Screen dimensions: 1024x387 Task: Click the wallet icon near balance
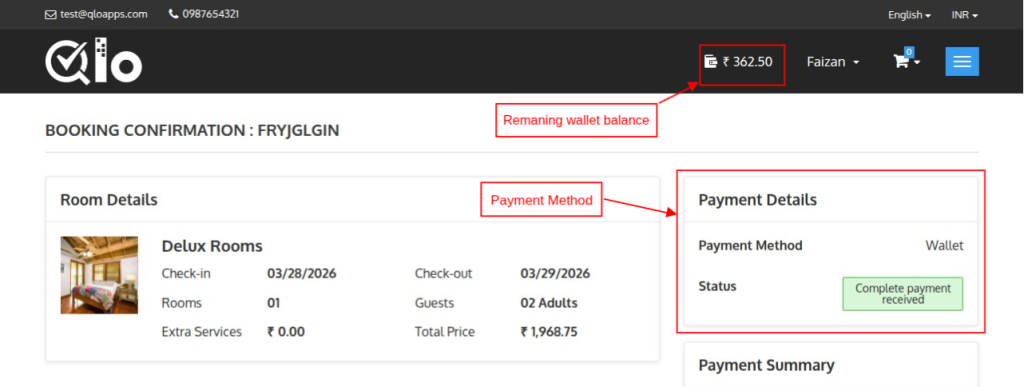point(711,61)
